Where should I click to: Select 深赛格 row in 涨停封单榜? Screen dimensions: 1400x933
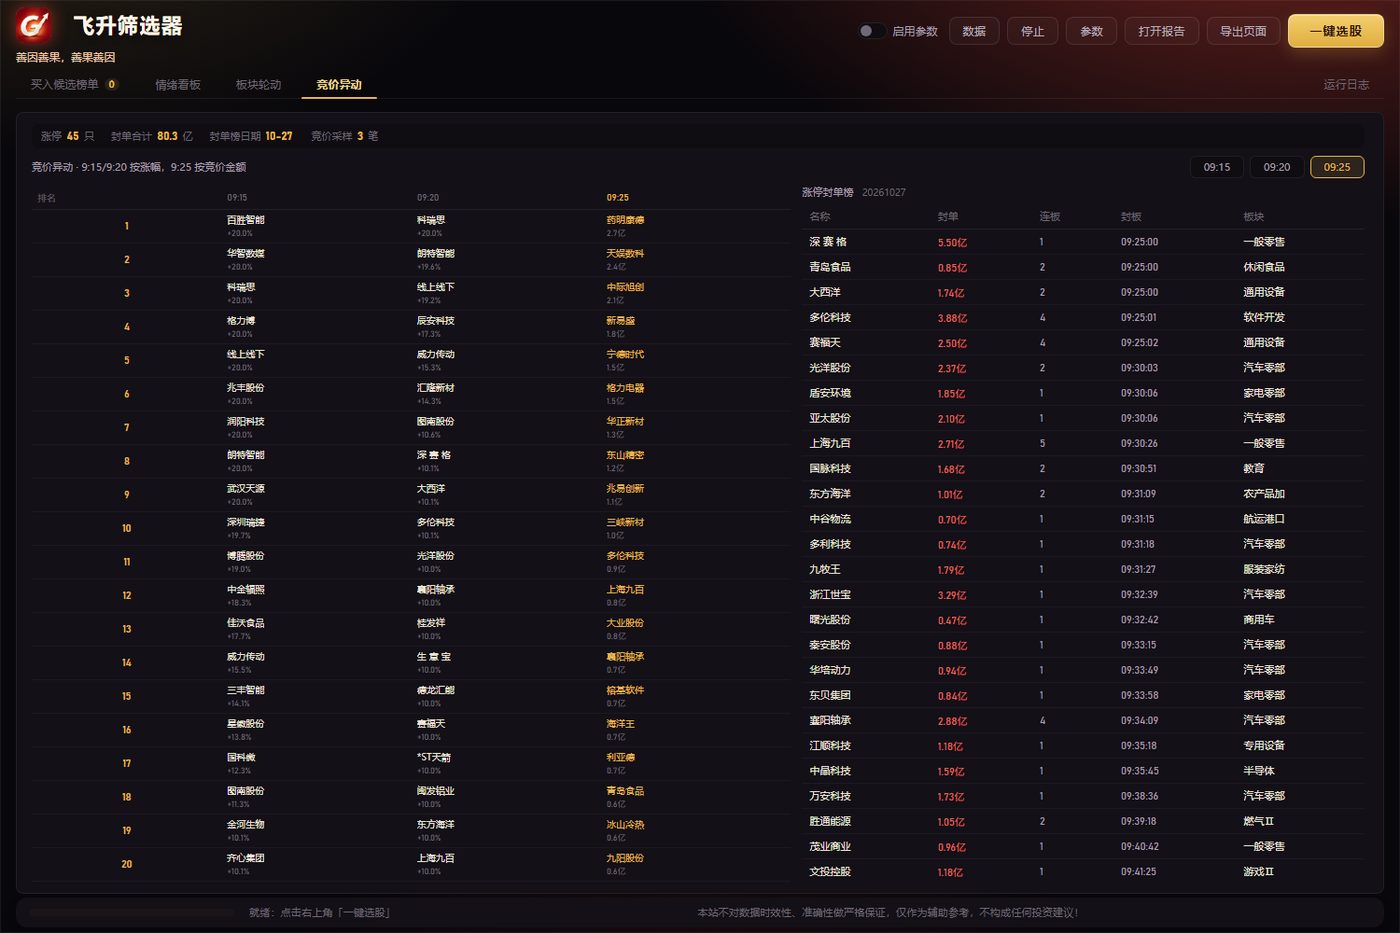point(1083,242)
